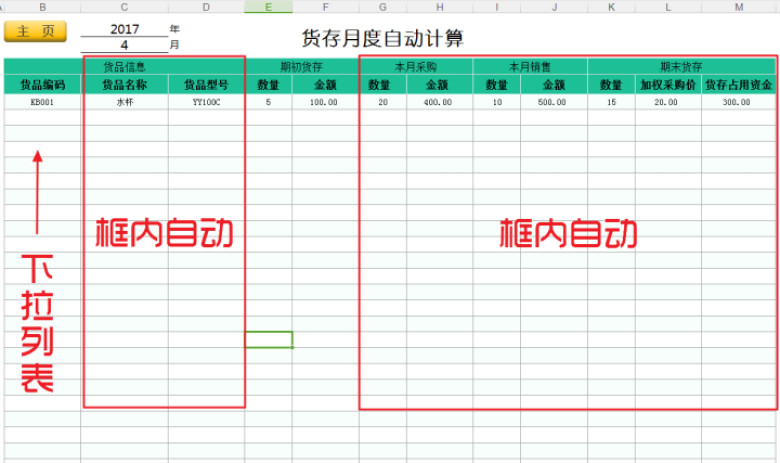Click the 加权采购价 header cell

668,85
